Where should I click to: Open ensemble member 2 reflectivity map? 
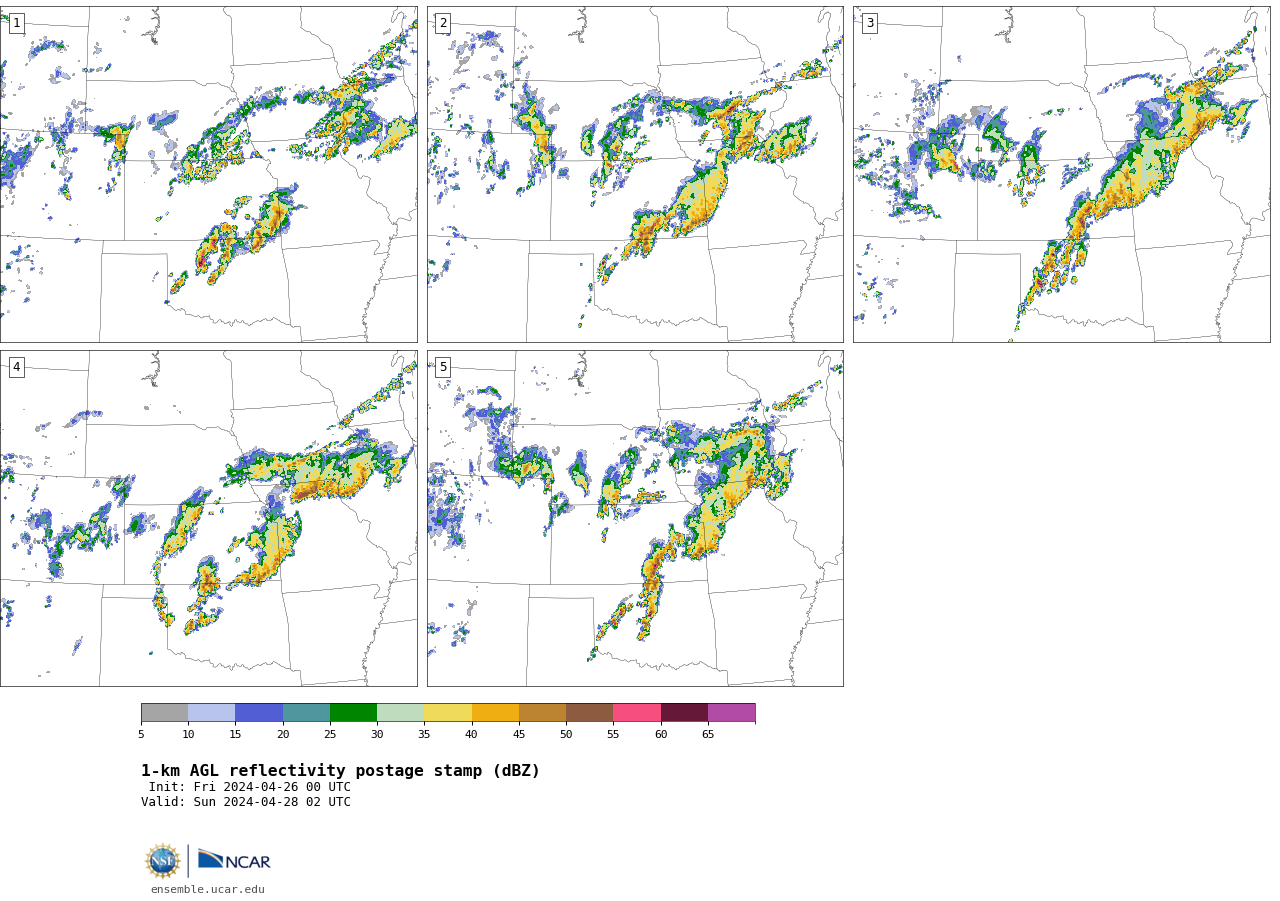point(635,174)
